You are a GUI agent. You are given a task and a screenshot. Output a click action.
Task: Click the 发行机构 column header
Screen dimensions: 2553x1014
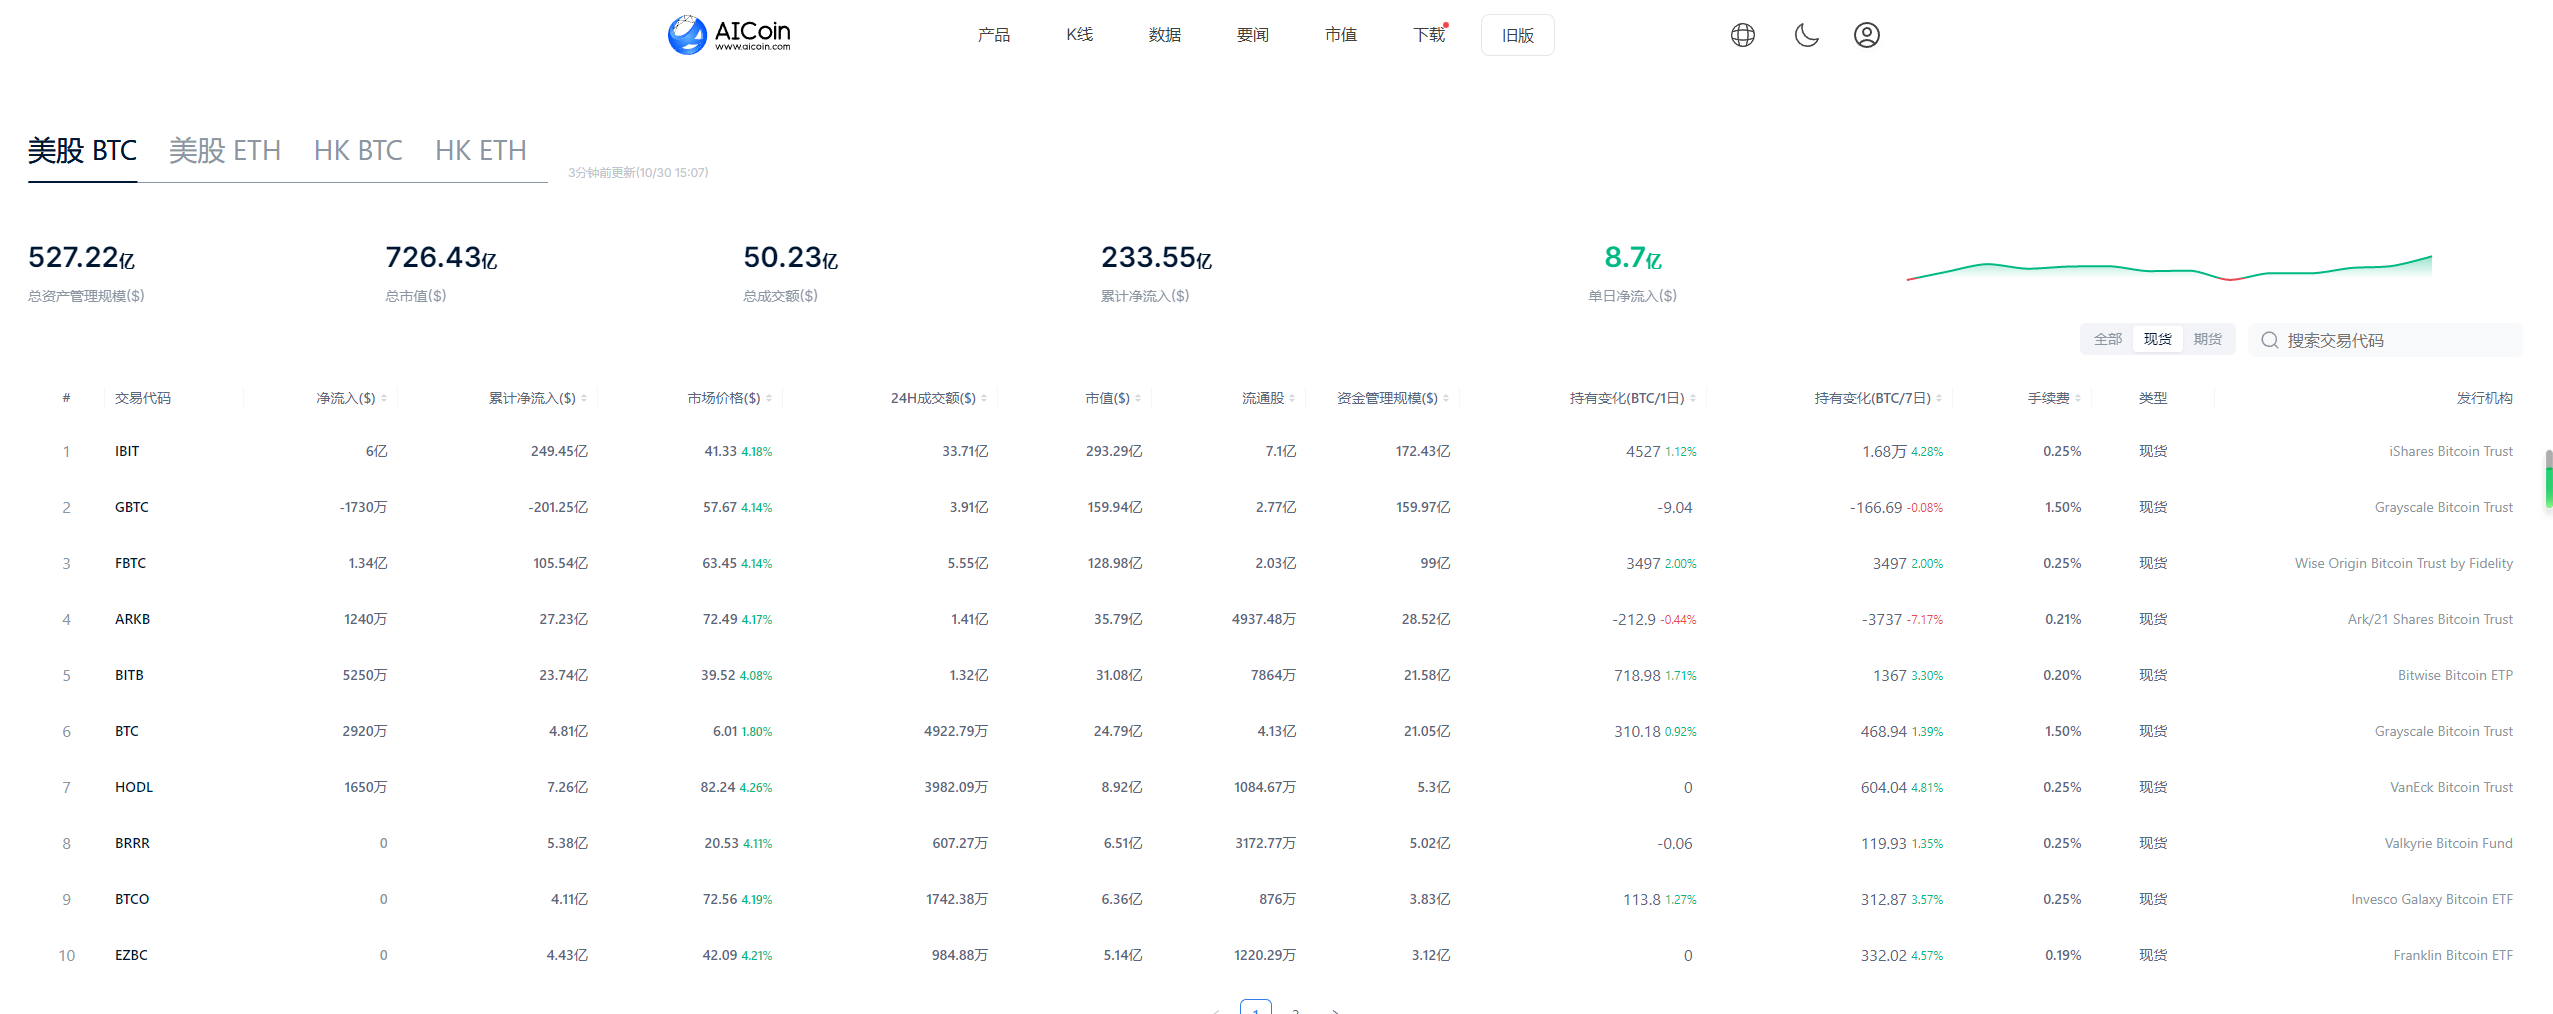coord(2485,398)
